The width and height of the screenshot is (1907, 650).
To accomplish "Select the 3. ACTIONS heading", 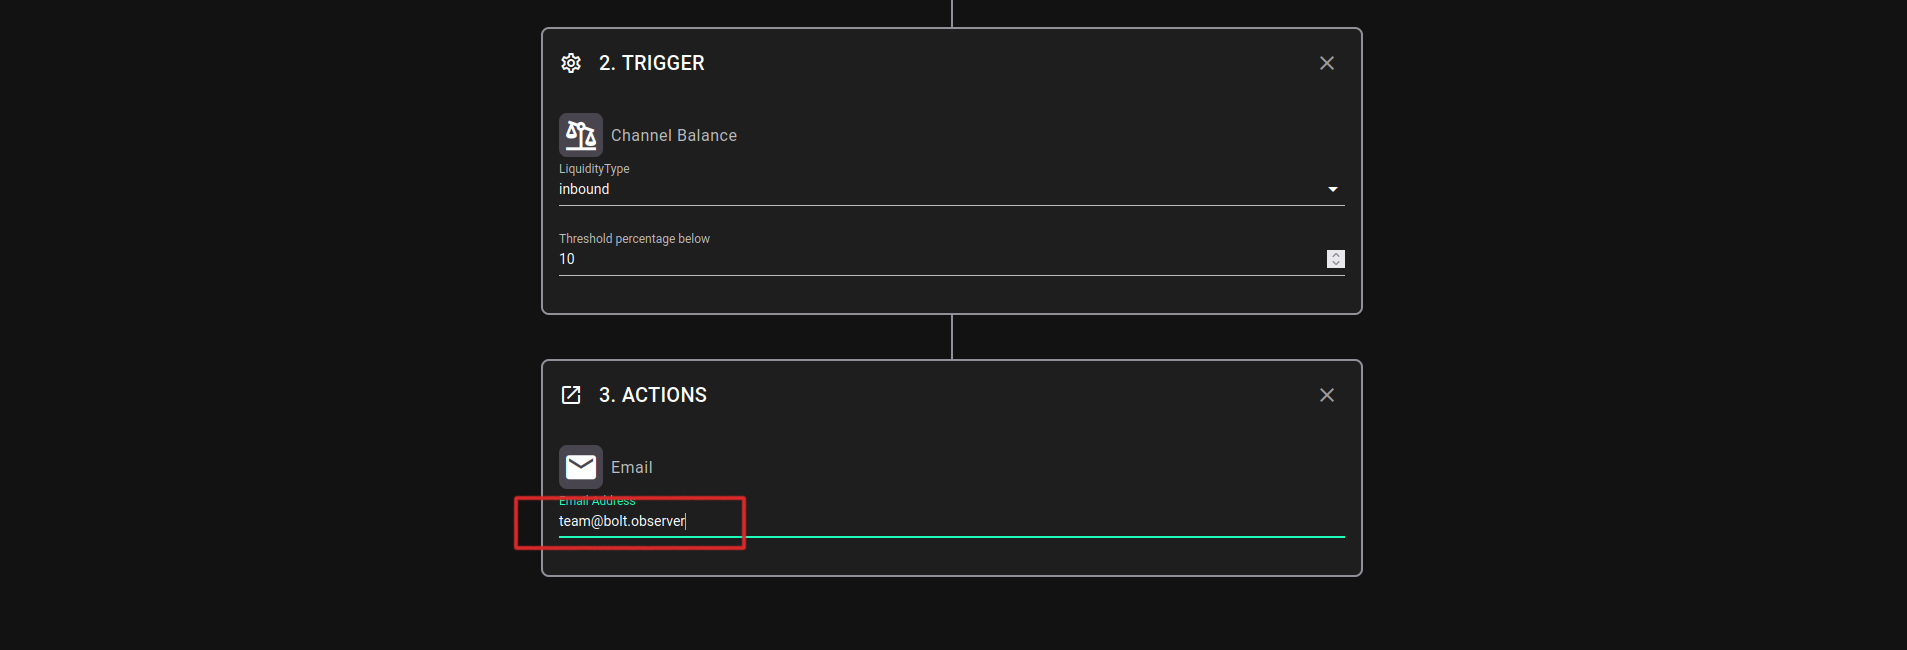I will click(x=653, y=395).
